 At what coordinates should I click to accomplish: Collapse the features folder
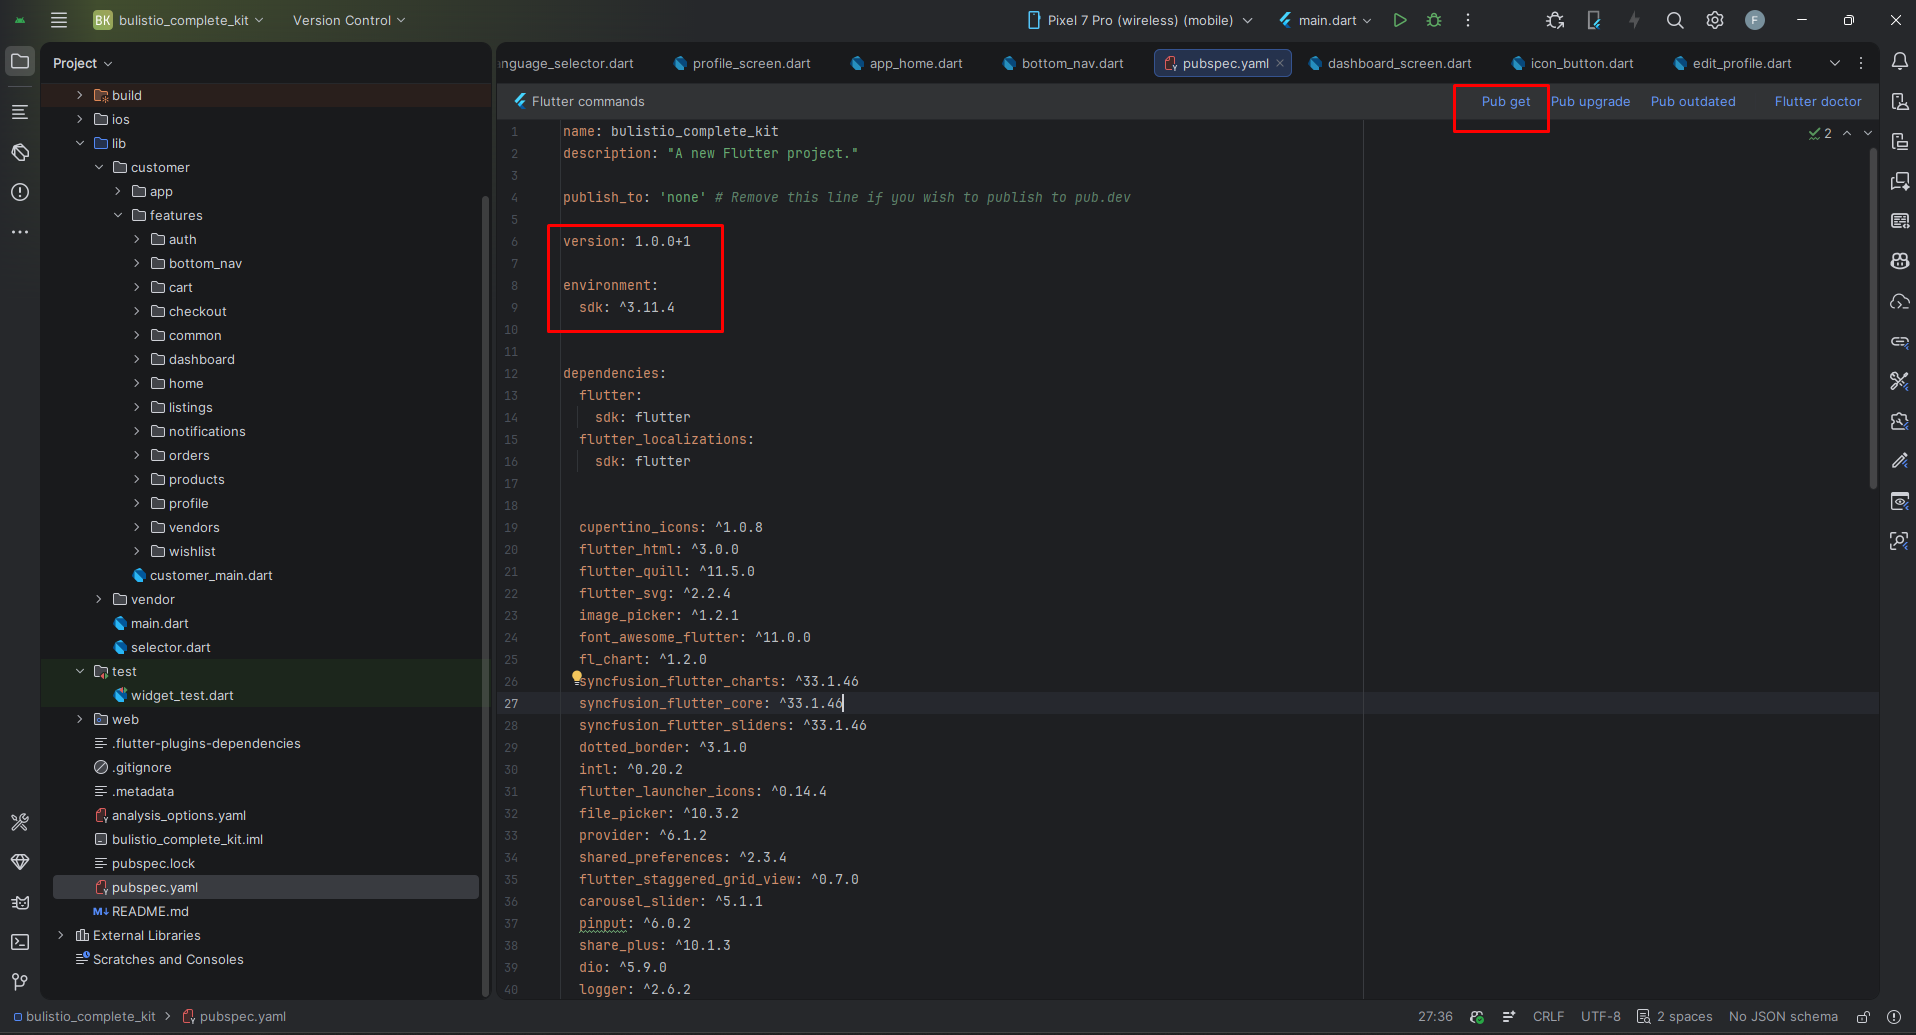click(x=118, y=215)
